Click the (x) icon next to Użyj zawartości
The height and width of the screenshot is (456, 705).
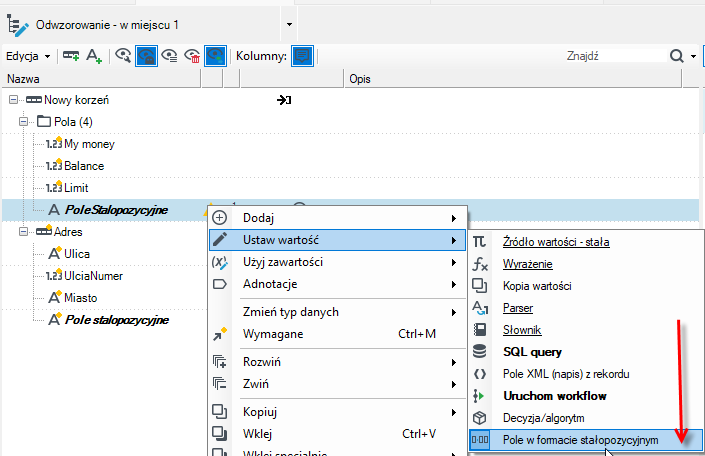tap(219, 262)
